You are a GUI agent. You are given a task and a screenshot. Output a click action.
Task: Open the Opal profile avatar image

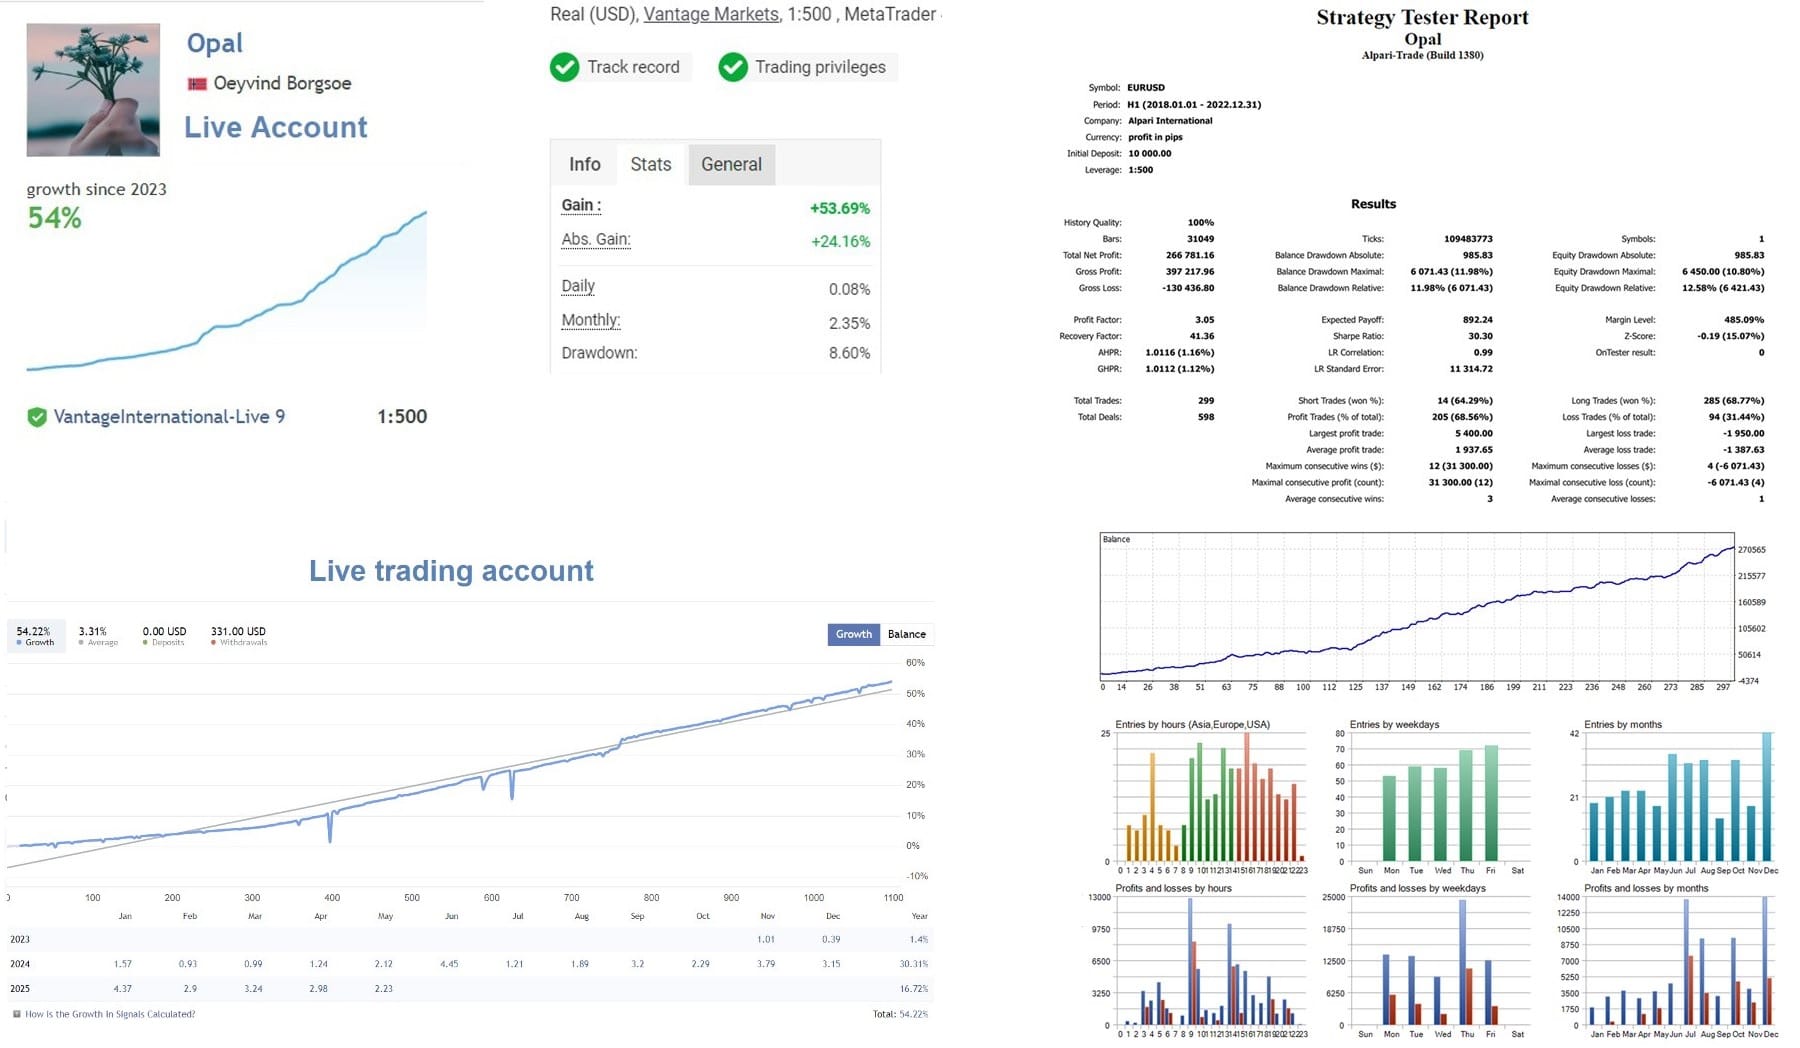coord(93,90)
